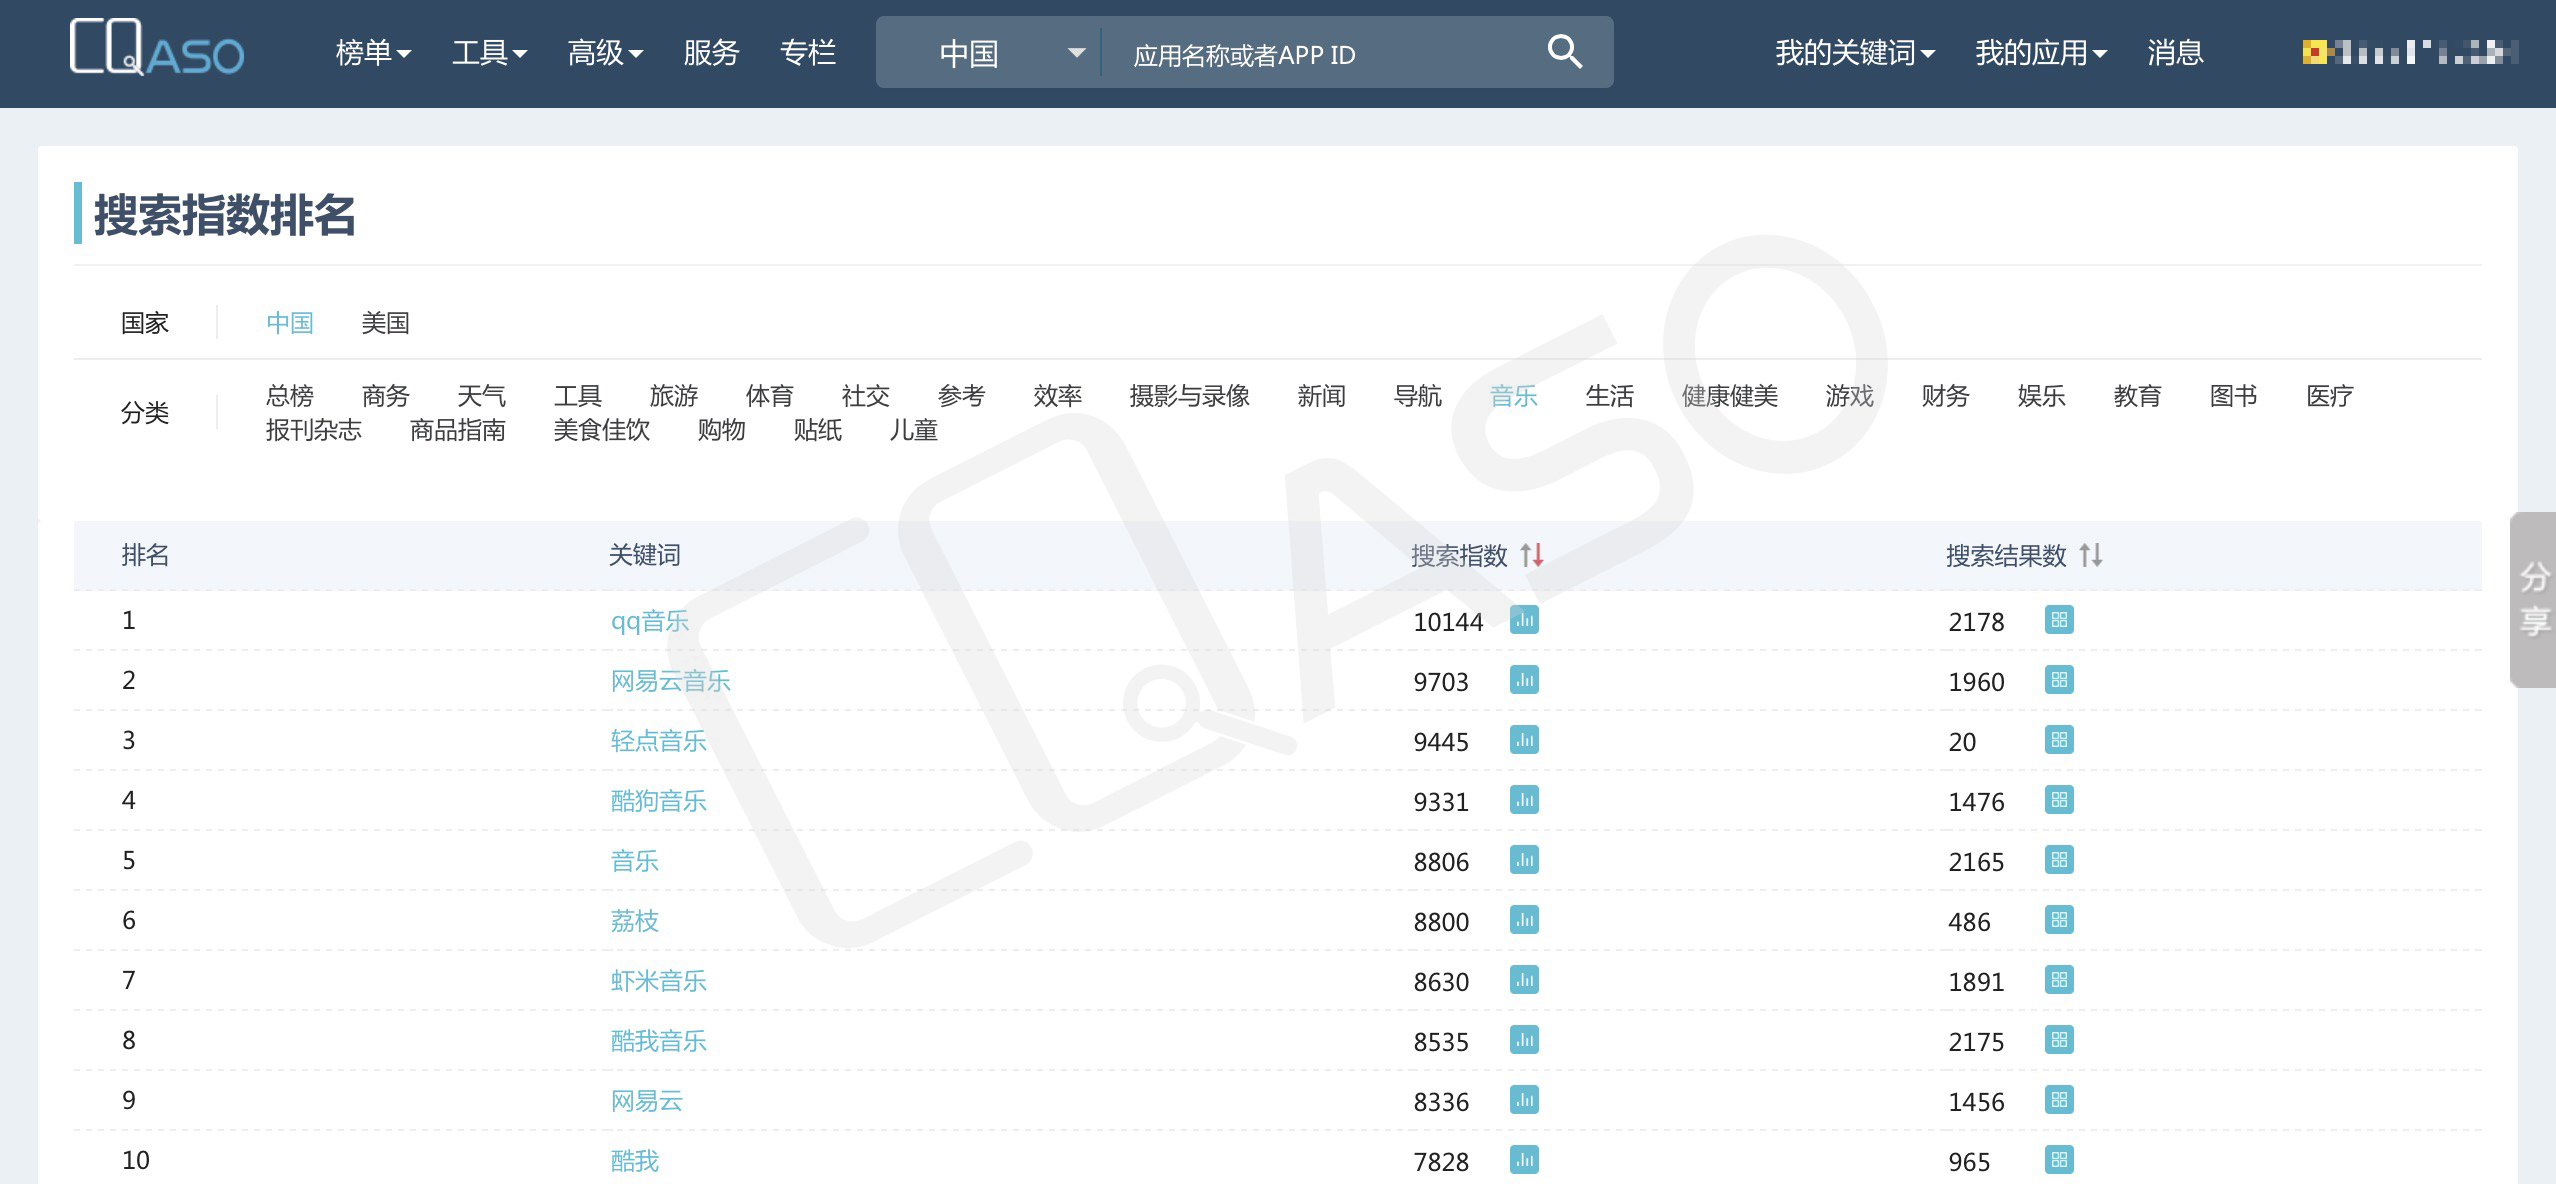The width and height of the screenshot is (2556, 1184).
Task: Open search index chart for 网易云 keyword
Action: coord(1524,1100)
